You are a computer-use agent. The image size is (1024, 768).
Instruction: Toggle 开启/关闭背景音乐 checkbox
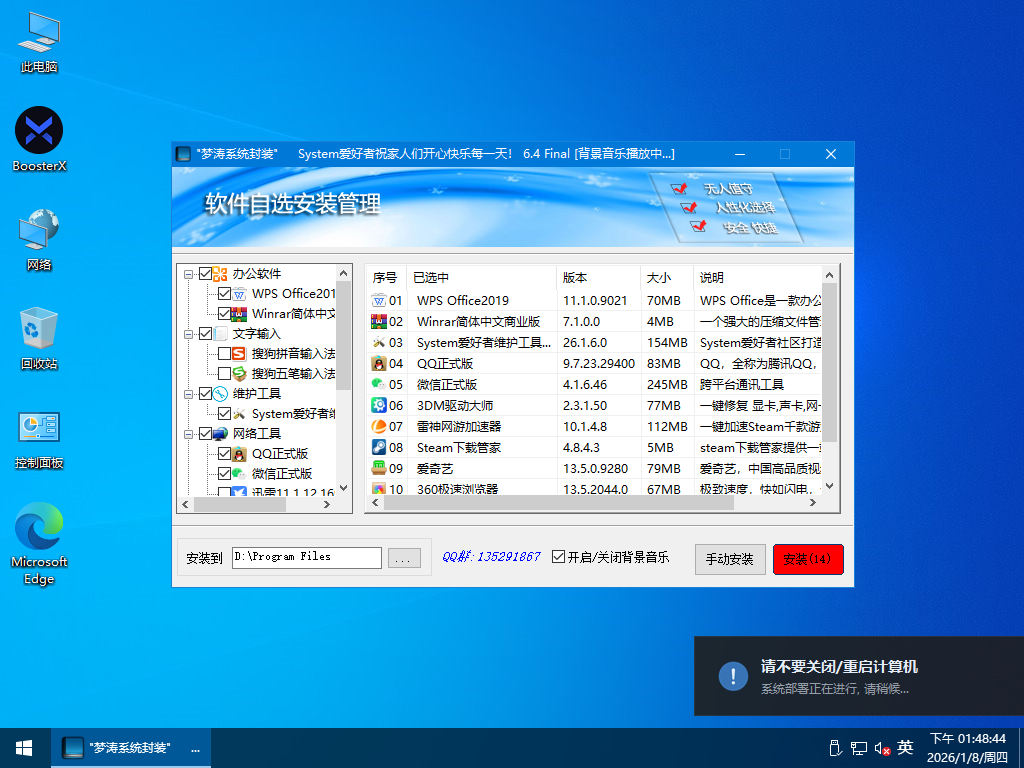pos(559,557)
